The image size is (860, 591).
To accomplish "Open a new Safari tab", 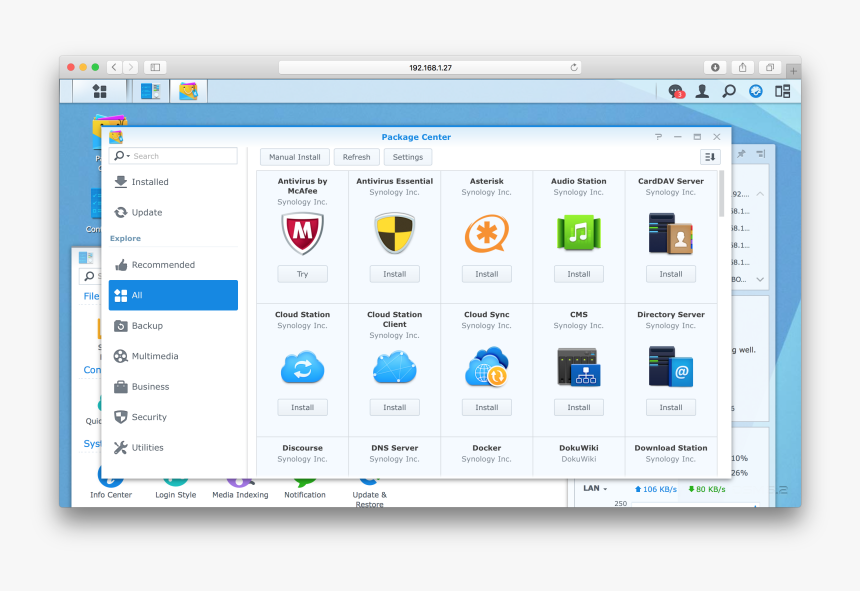I will point(793,71).
